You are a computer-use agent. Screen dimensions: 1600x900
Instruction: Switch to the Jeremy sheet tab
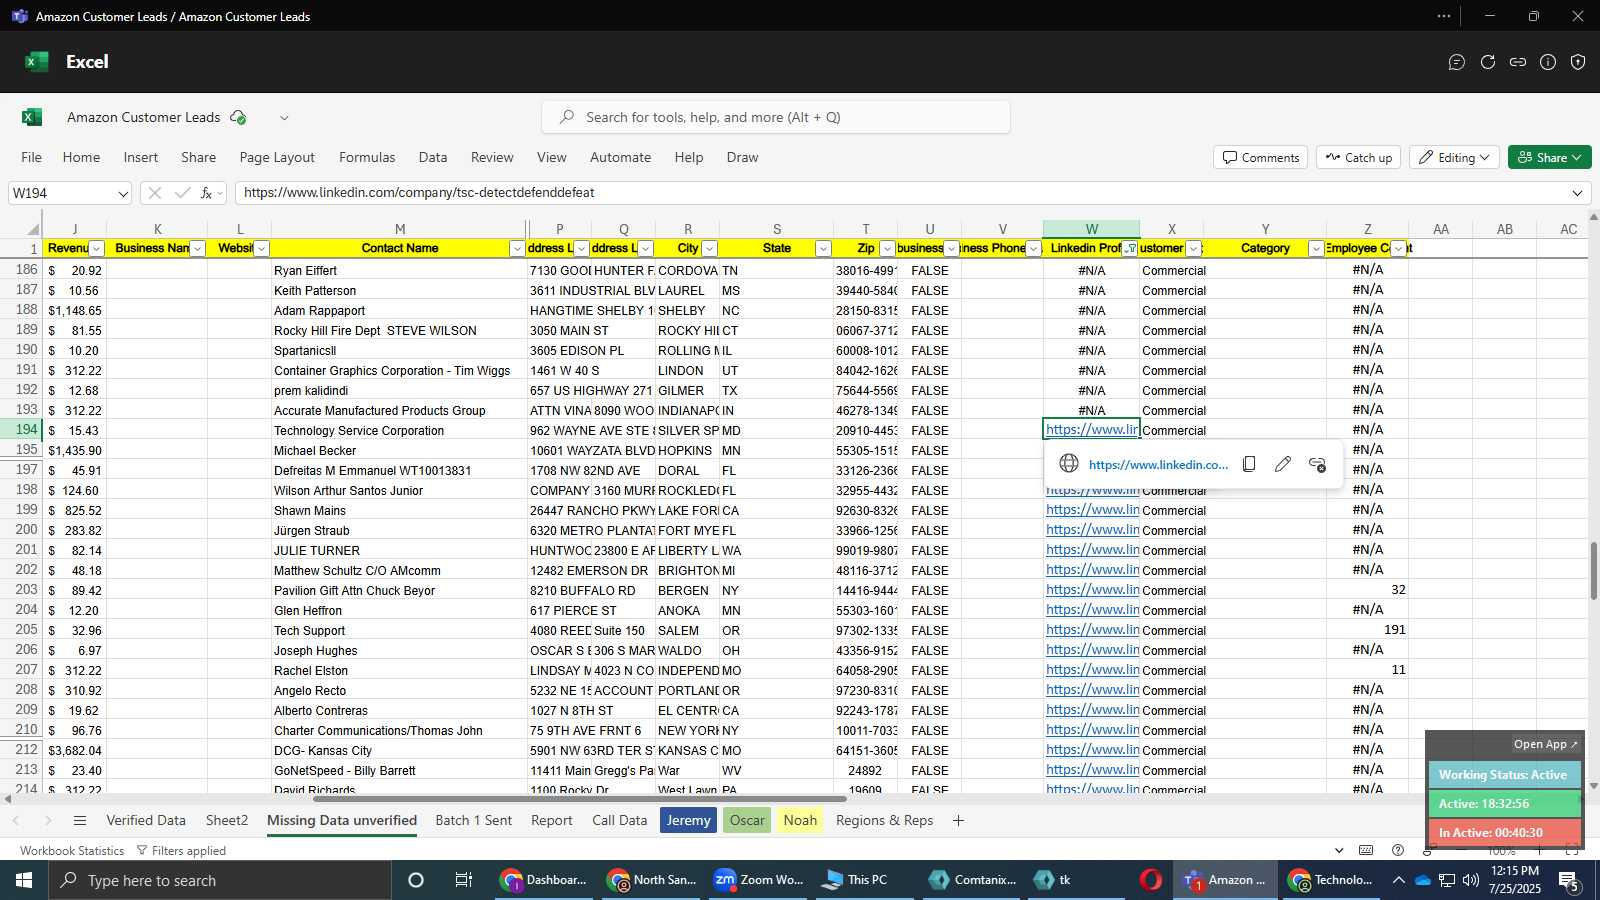689,821
